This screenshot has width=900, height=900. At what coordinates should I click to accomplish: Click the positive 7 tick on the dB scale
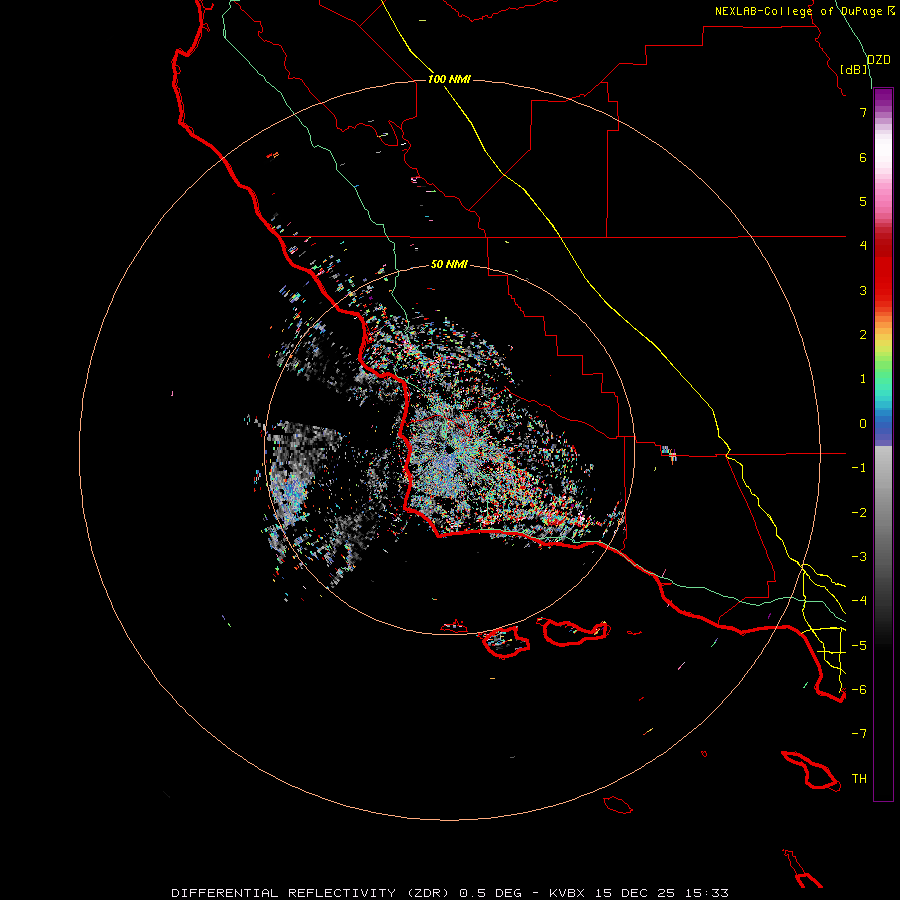[x=863, y=112]
